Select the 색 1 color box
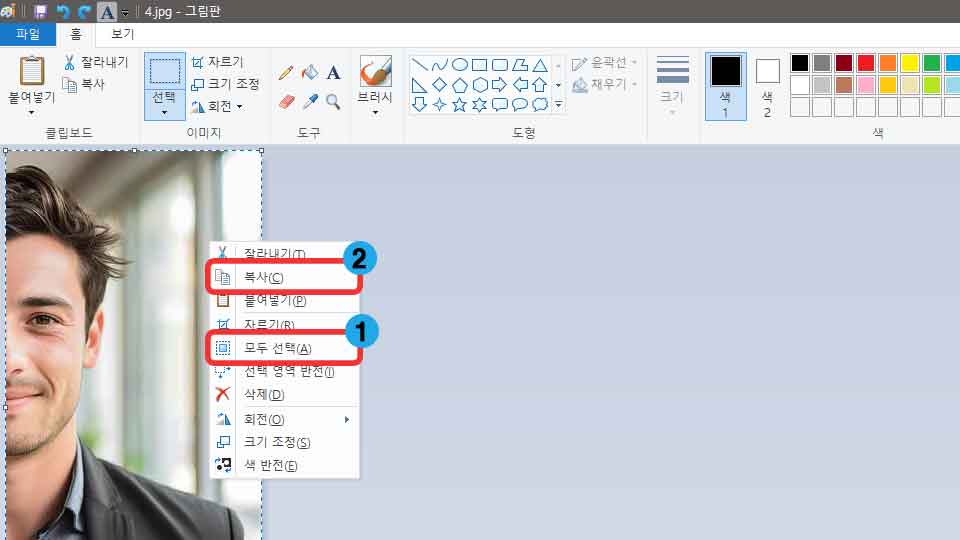960x540 pixels. coord(726,86)
